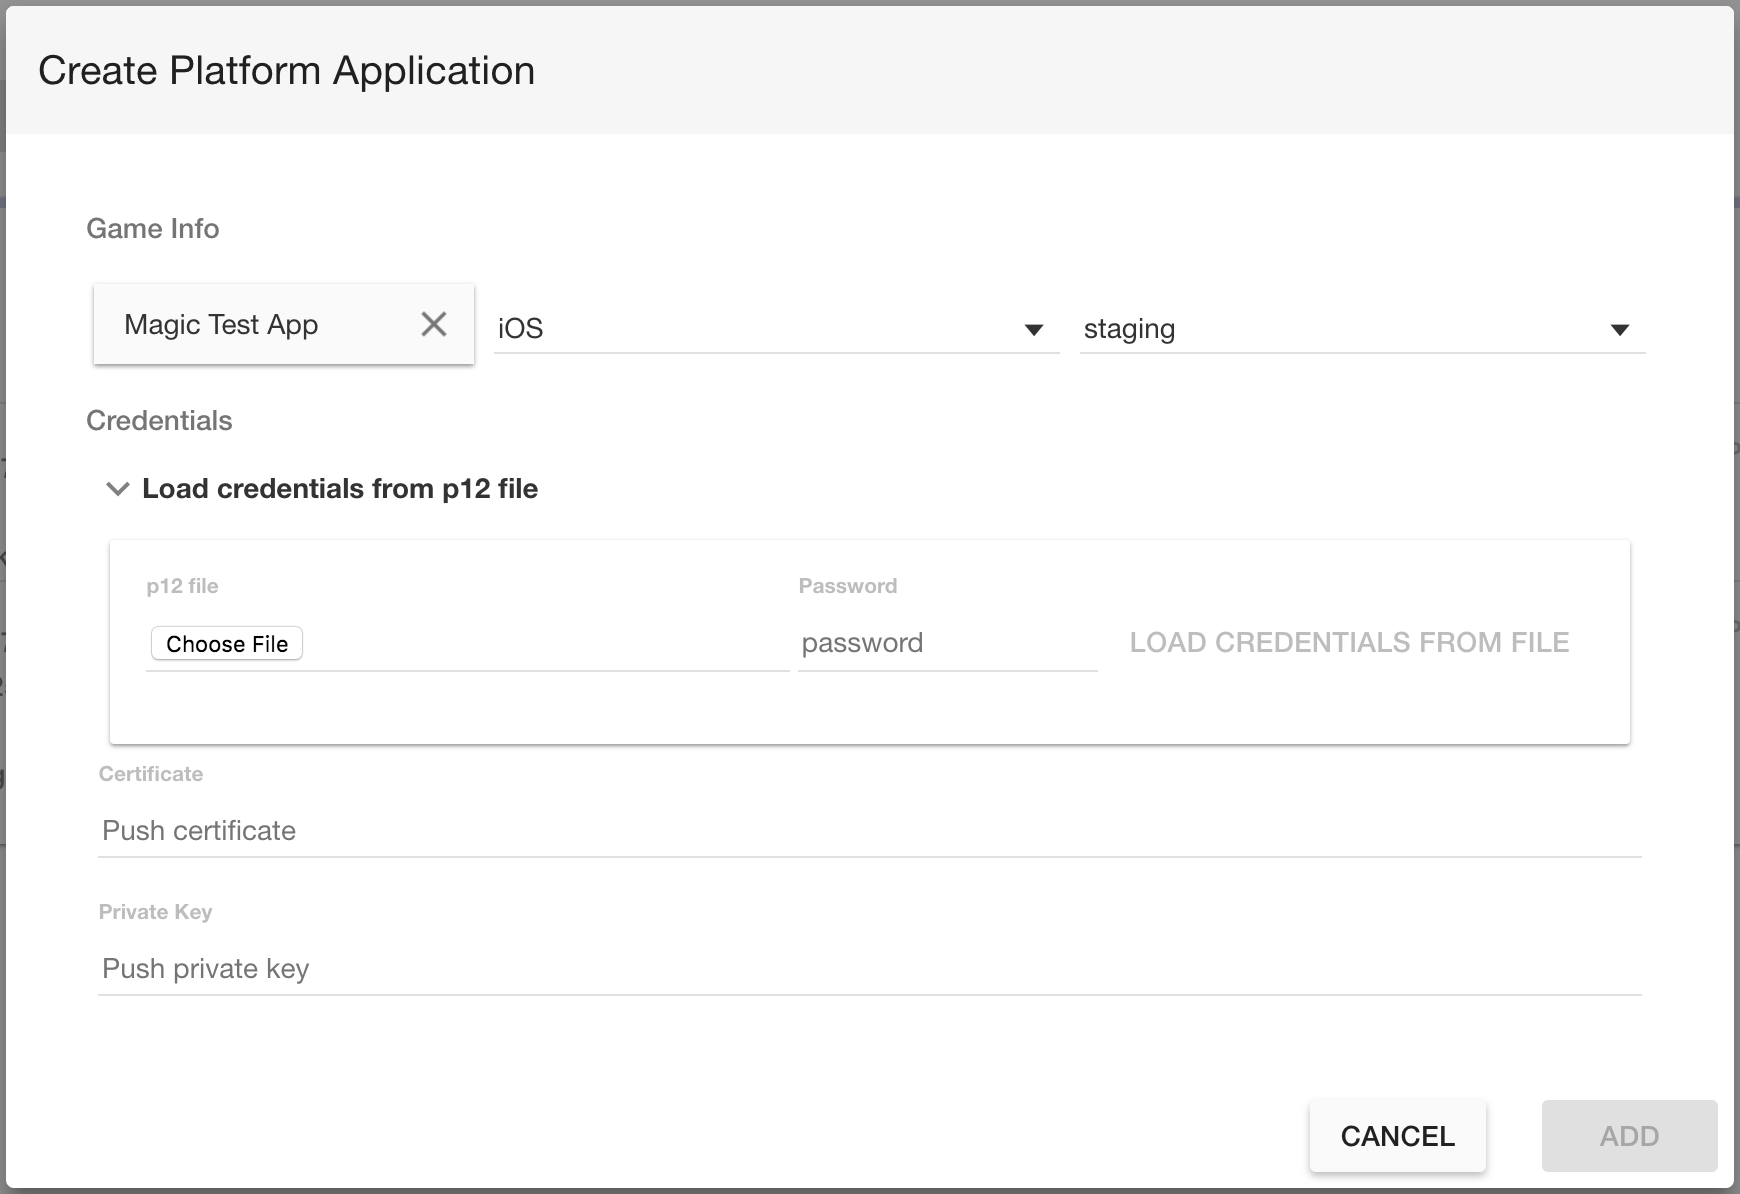1740x1194 pixels.
Task: Click the chevron next to Load credentials from p12 file
Action: (117, 488)
